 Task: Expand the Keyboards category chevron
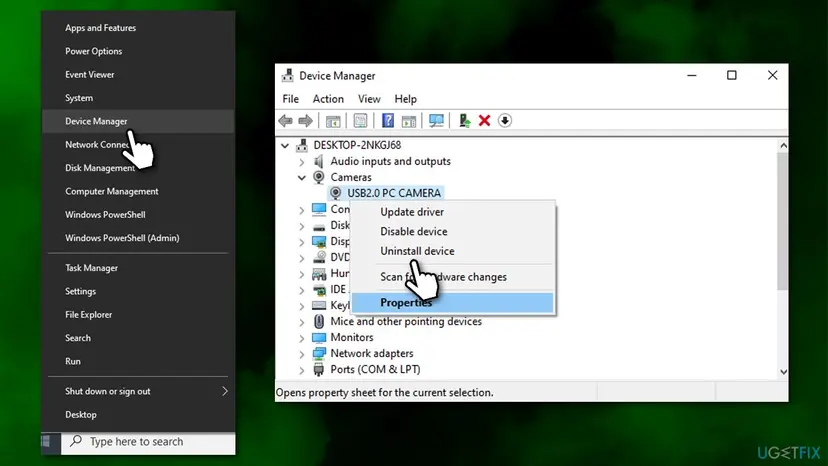coord(302,306)
